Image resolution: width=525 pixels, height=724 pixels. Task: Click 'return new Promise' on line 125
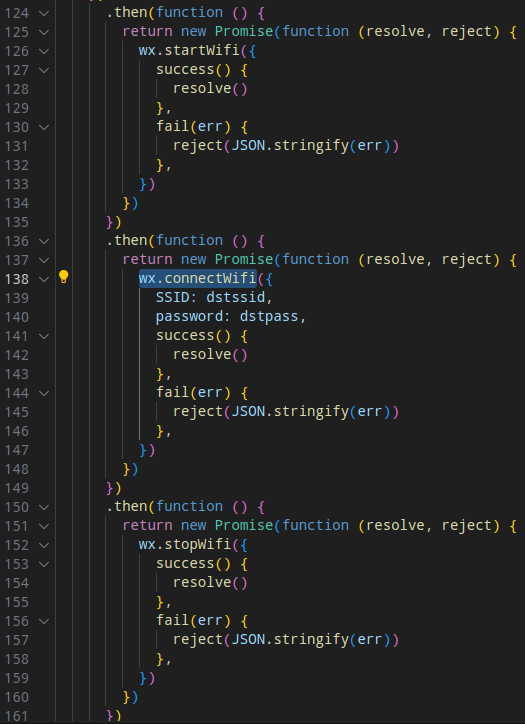198,31
